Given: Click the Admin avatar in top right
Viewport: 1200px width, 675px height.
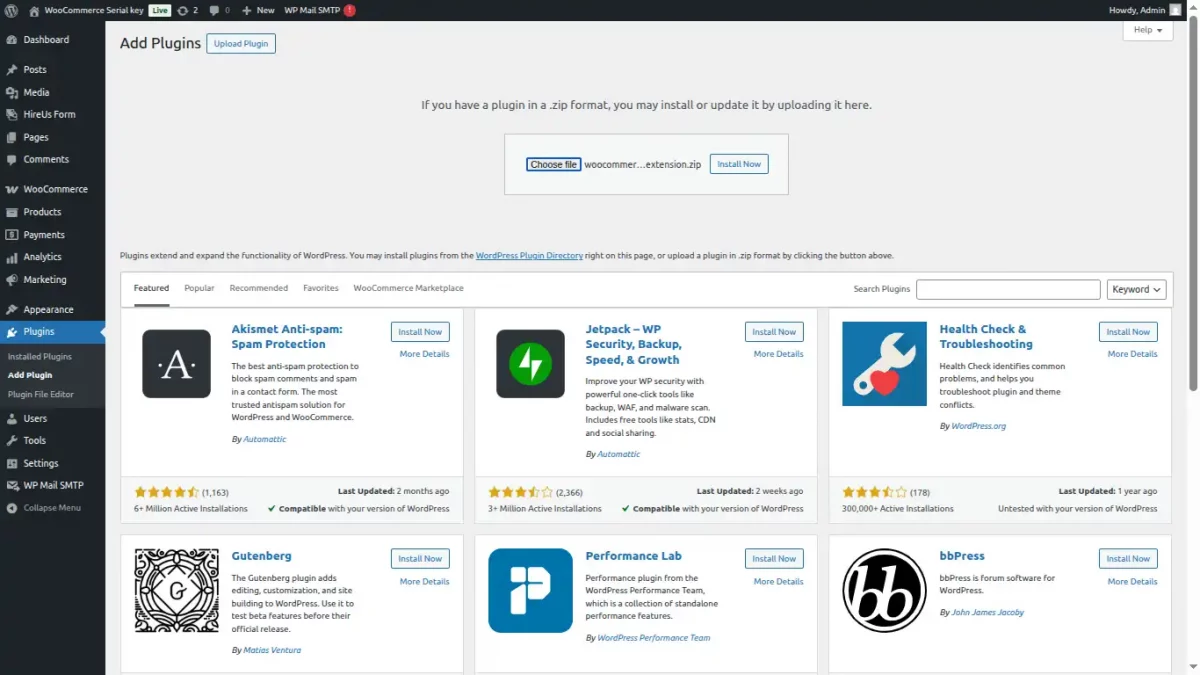Looking at the screenshot, I should point(1175,10).
